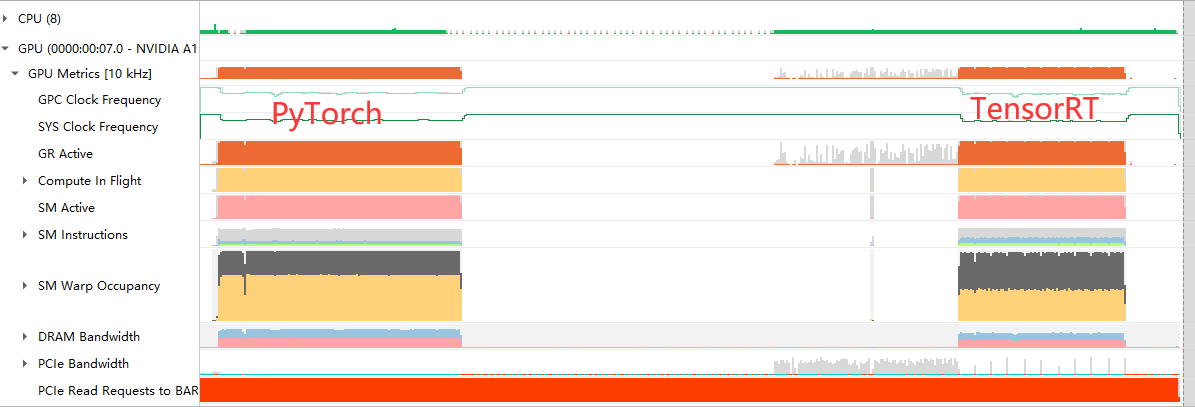Viewport: 1195px width, 407px height.
Task: Expand the PCIe Bandwidth row
Action: (x=25, y=364)
